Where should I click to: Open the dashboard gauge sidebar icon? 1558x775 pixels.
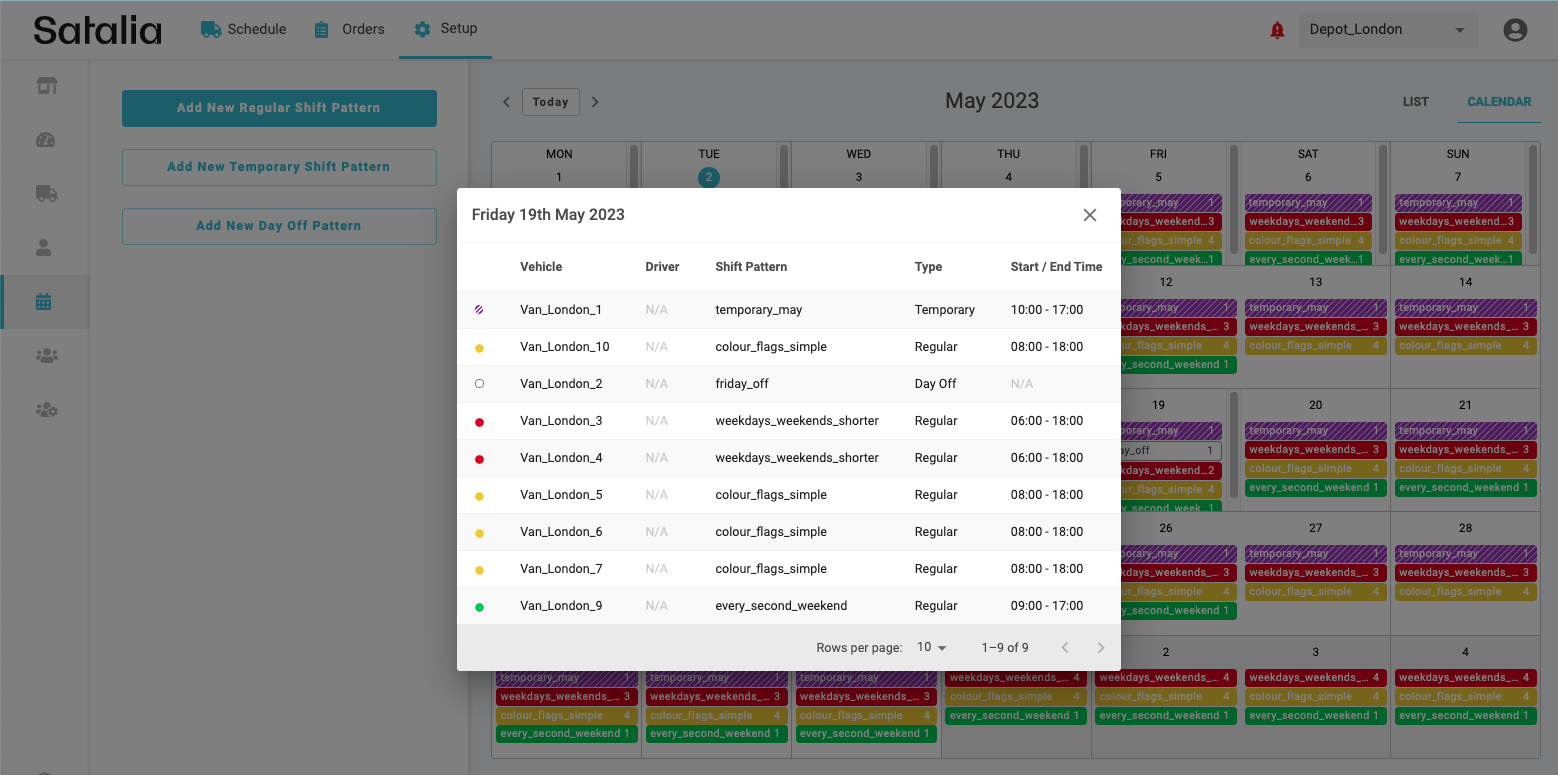tap(45, 140)
